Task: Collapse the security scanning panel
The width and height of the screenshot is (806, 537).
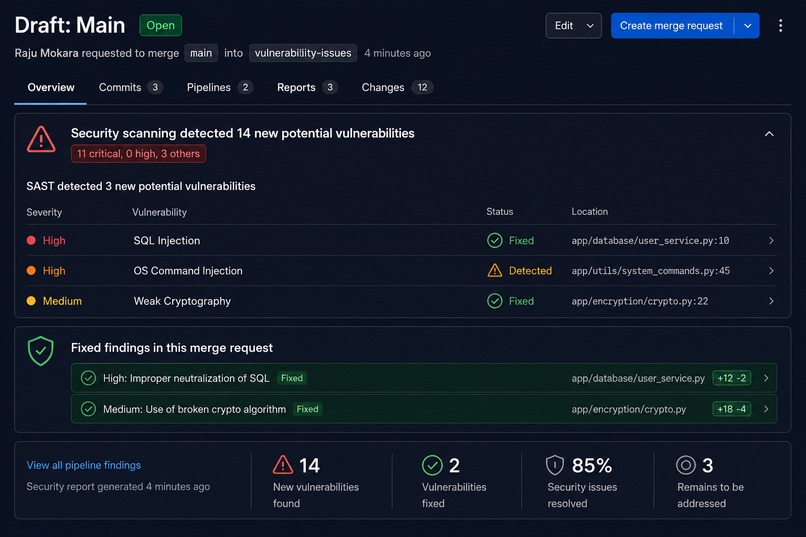Action: click(x=769, y=134)
